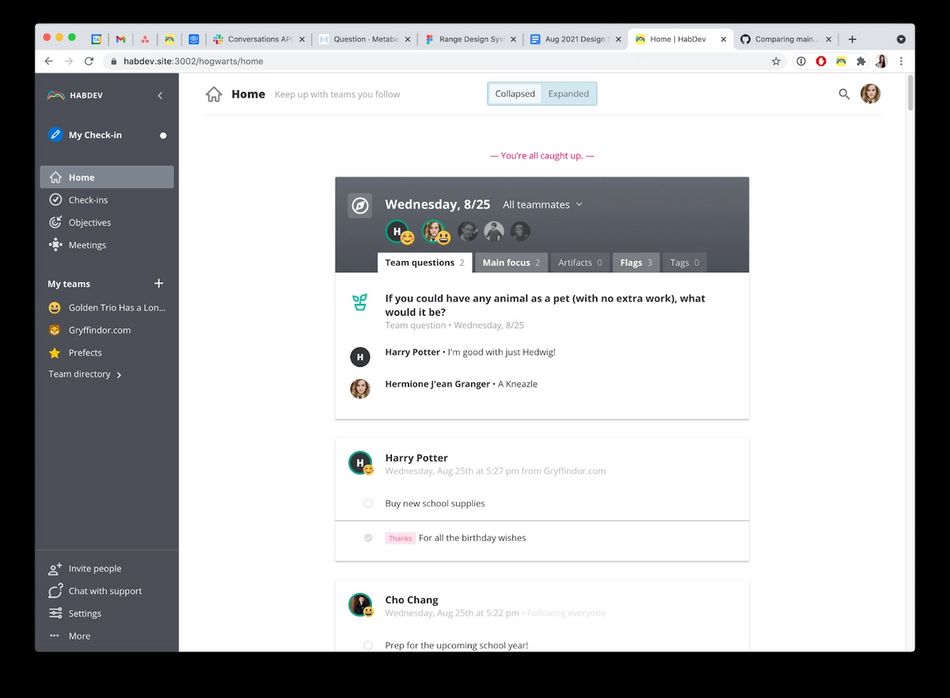The height and width of the screenshot is (698, 950).
Task: Open Objectives target icon
Action: tap(55, 222)
